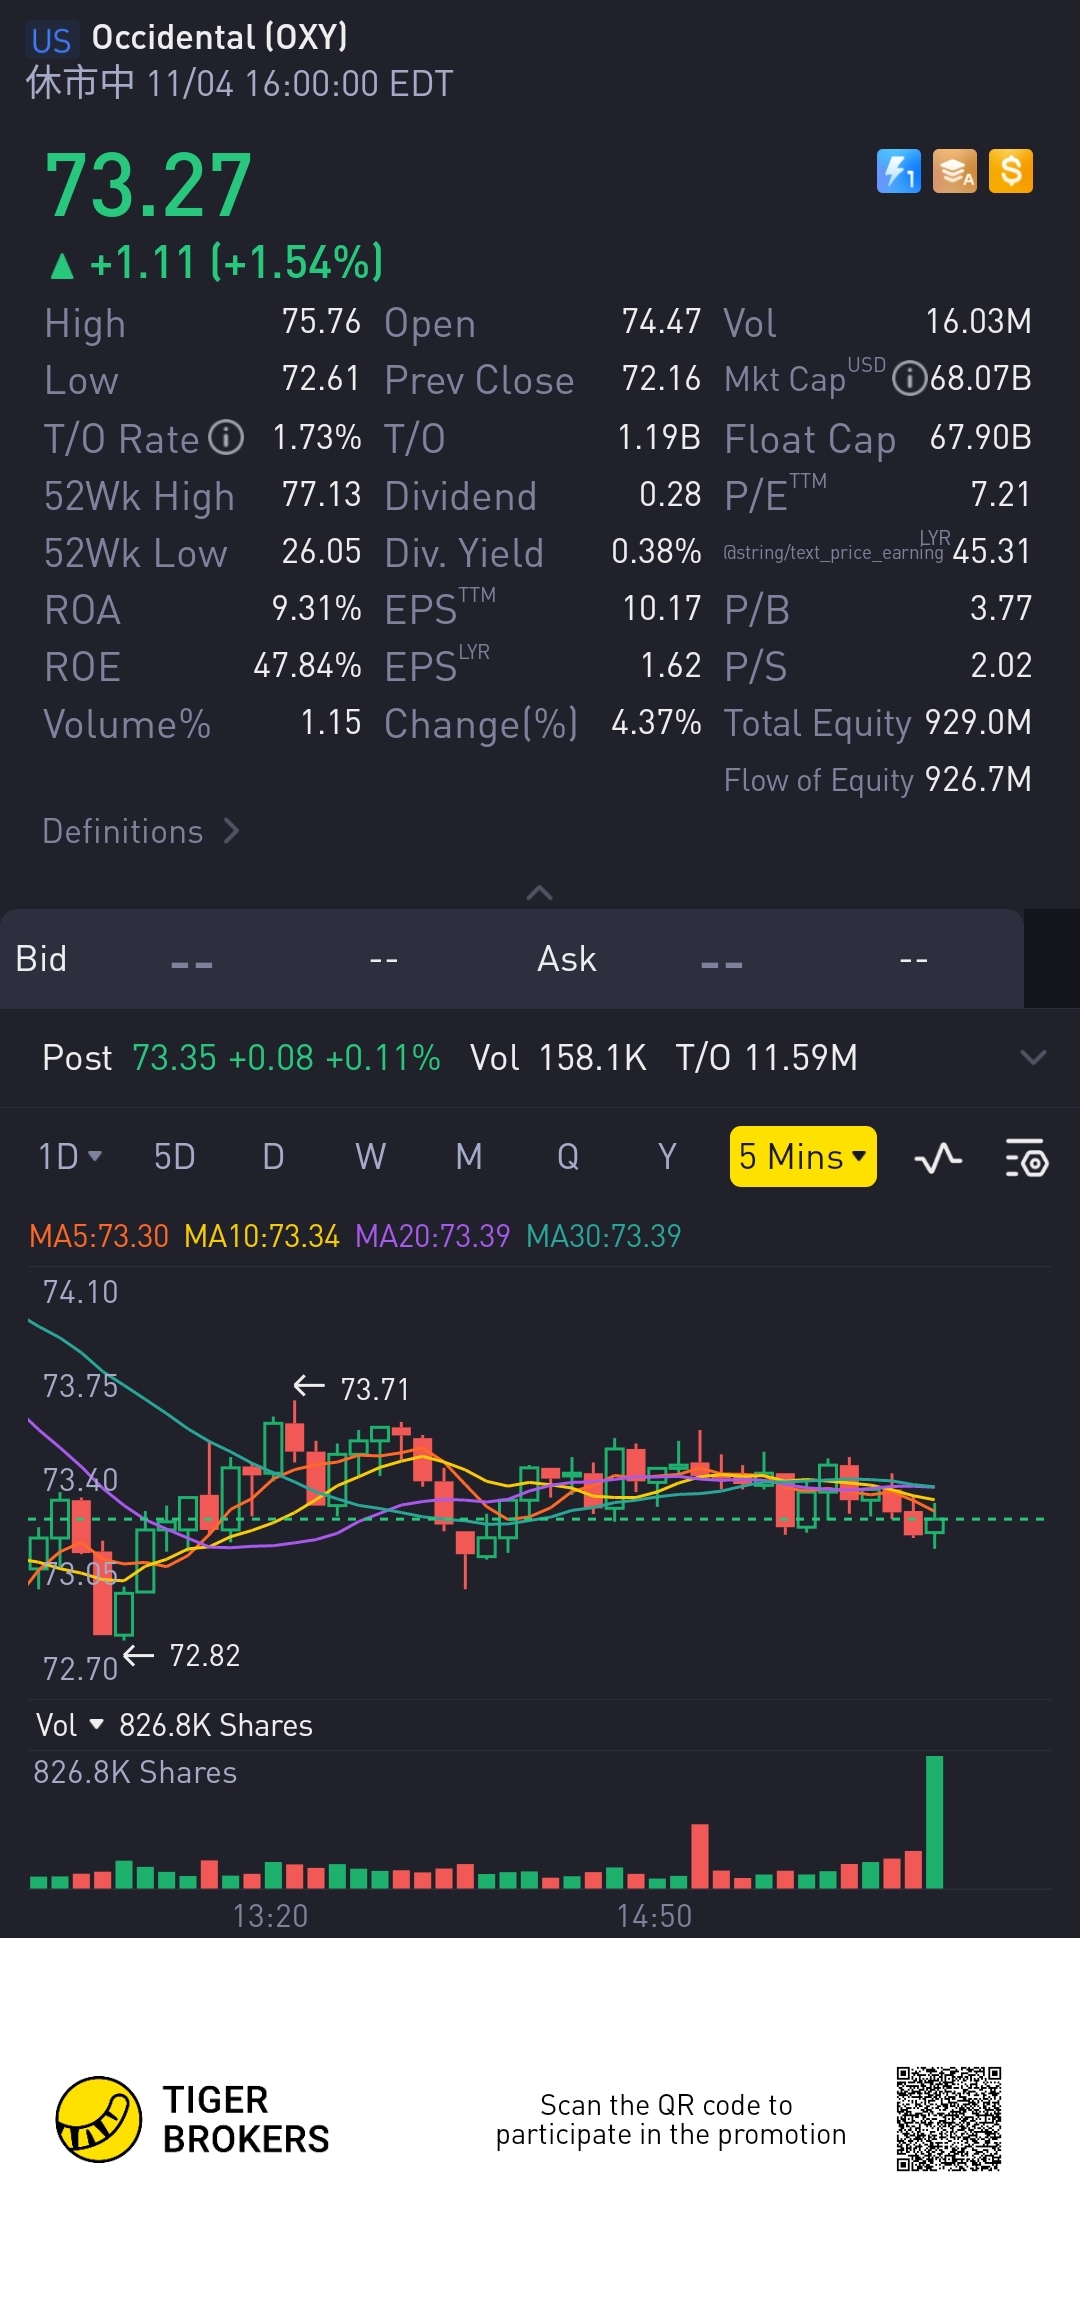This screenshot has width=1080, height=2302.
Task: Tap the 826.8K Shares volume label
Action: point(216,1725)
